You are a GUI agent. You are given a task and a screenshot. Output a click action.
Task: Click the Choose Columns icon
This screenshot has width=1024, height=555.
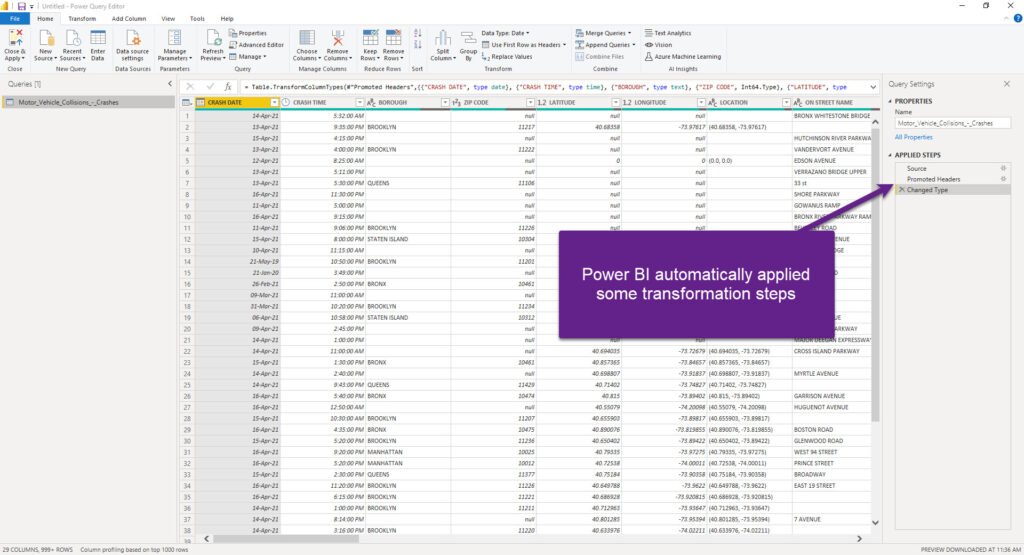[307, 39]
